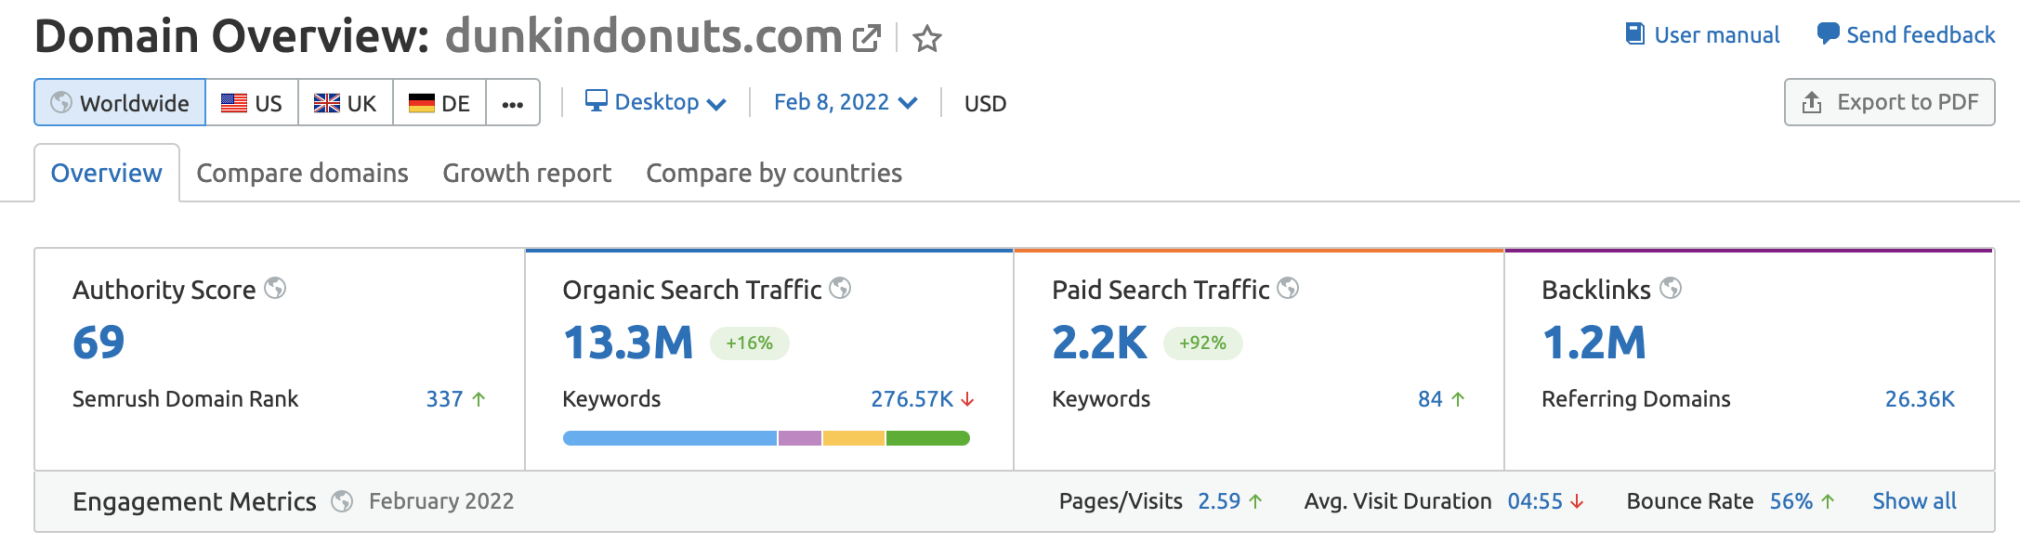The width and height of the screenshot is (2020, 557).
Task: Switch to US database
Action: point(252,103)
